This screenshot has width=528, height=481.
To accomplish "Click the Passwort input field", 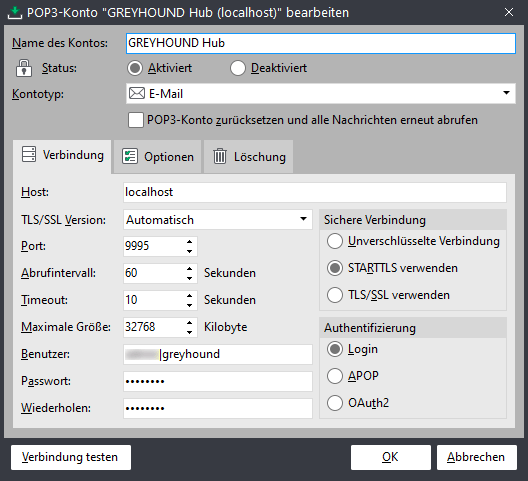I will (x=218, y=381).
